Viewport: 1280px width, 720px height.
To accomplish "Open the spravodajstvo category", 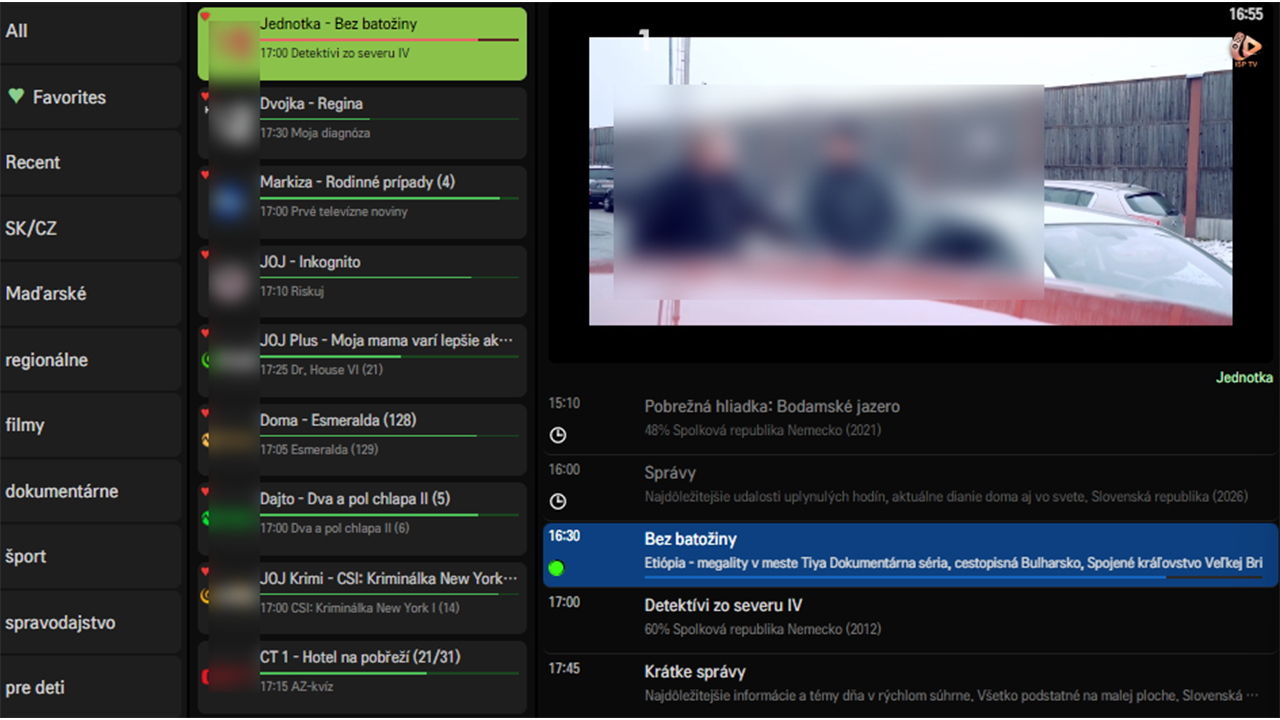I will click(91, 622).
